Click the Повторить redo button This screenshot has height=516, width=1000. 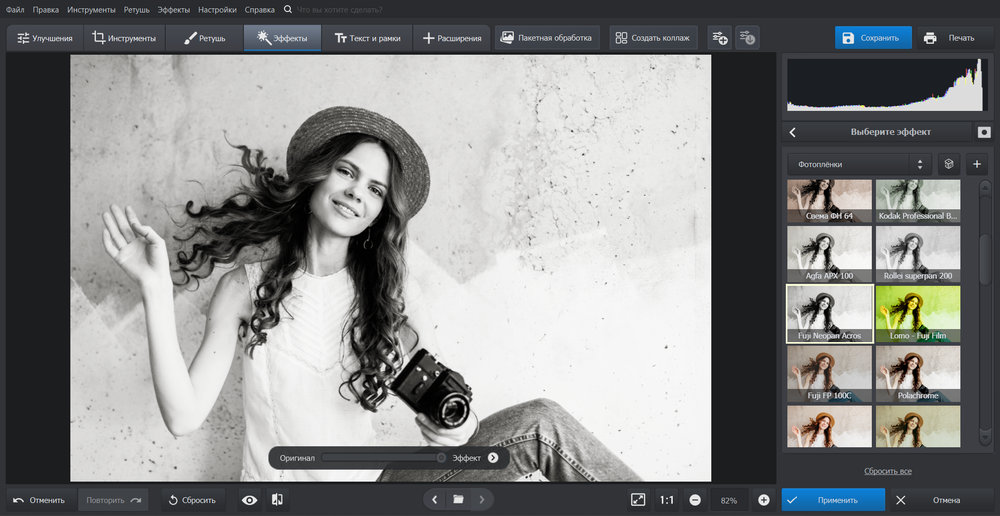coord(114,500)
